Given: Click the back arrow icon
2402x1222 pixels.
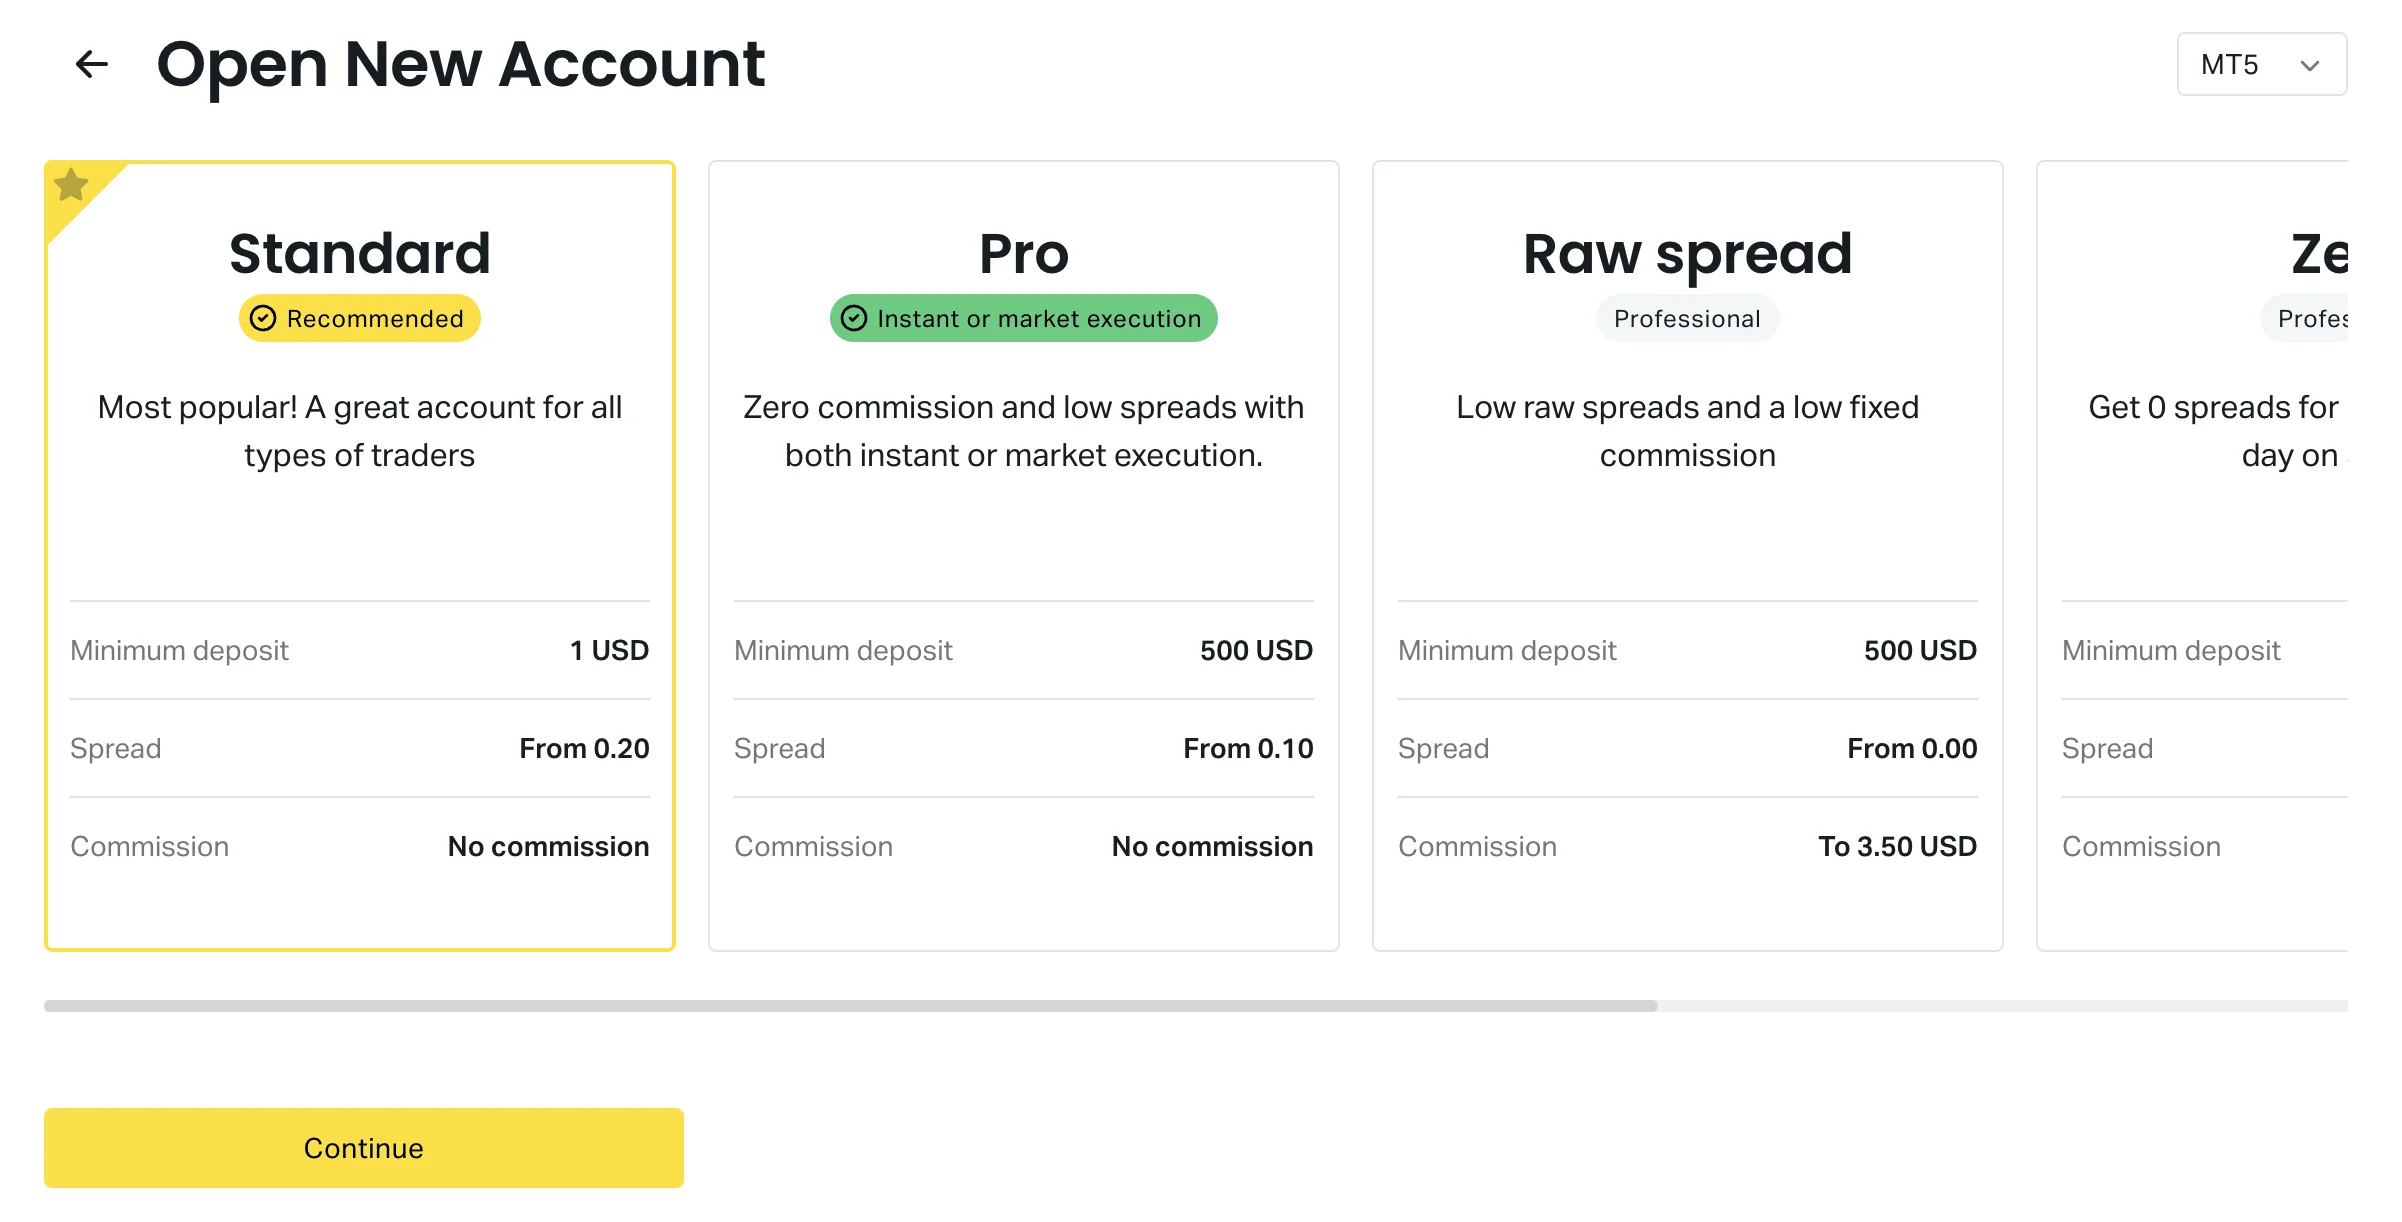Looking at the screenshot, I should pos(92,64).
